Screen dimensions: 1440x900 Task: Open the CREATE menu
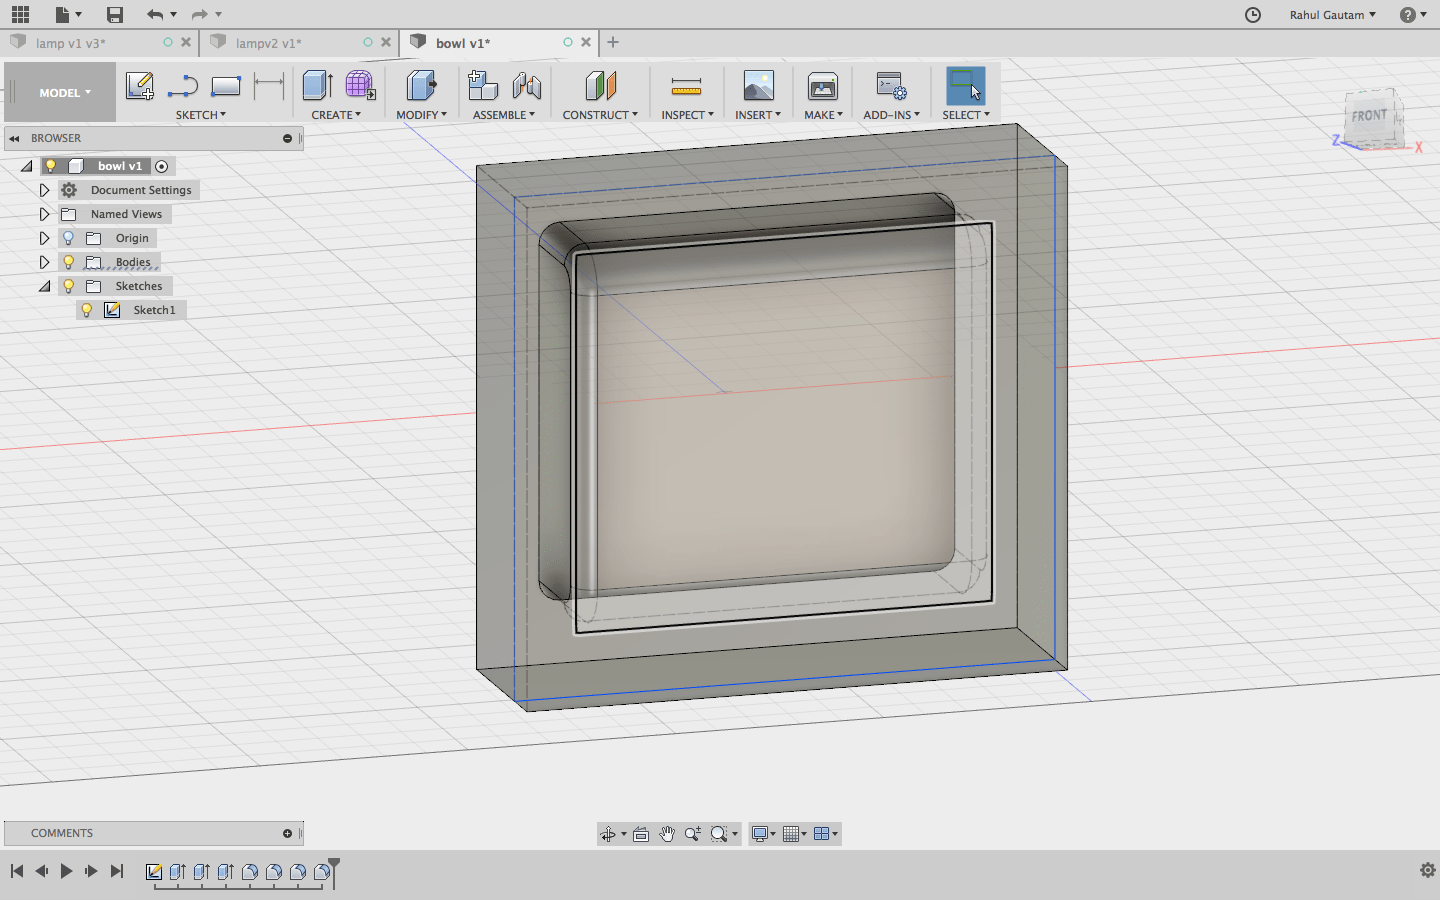click(336, 115)
